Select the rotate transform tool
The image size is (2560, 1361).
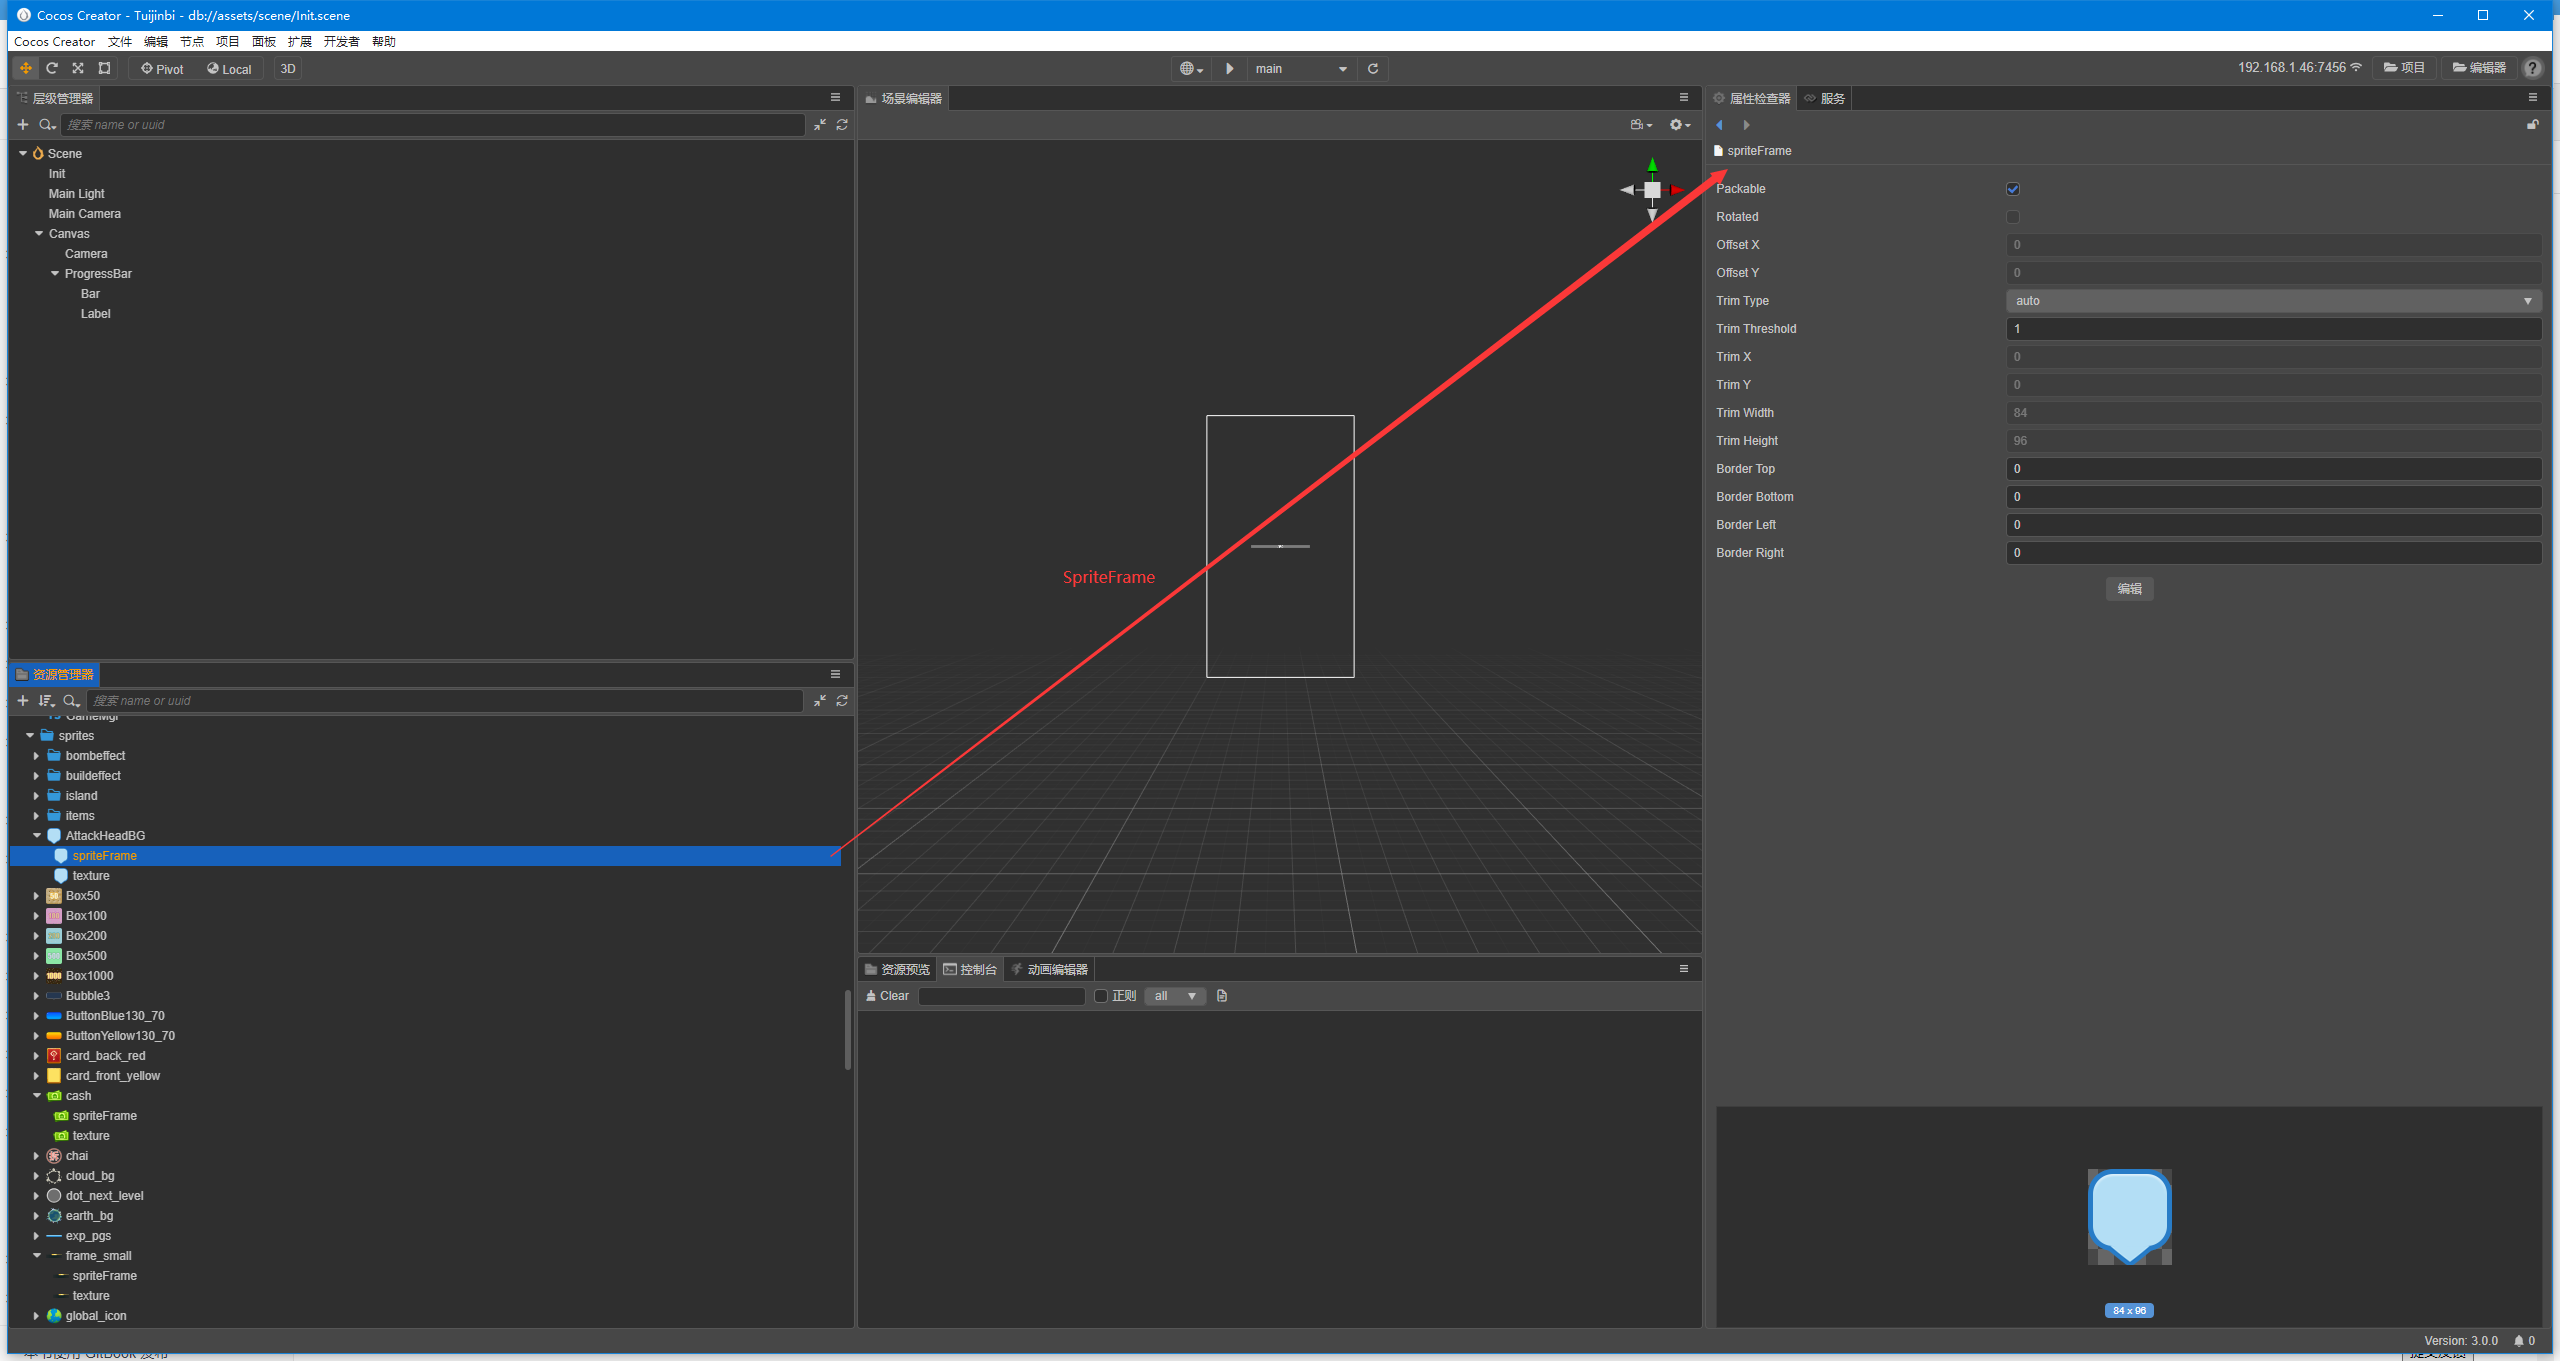[52, 68]
